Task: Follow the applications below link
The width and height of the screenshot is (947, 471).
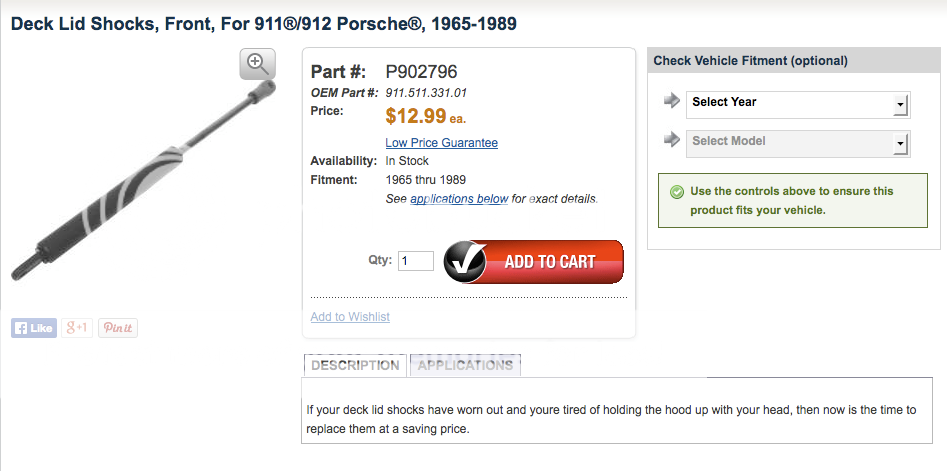Action: (x=459, y=199)
